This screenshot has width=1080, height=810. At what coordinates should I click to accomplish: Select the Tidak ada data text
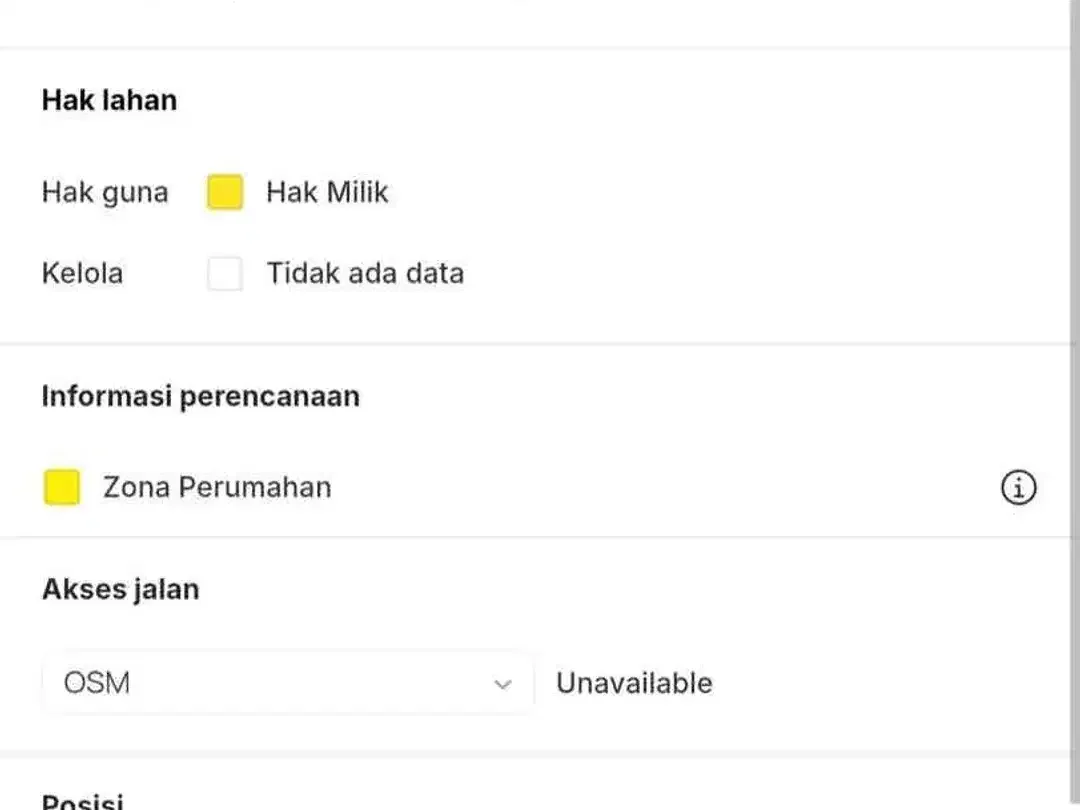pos(365,273)
